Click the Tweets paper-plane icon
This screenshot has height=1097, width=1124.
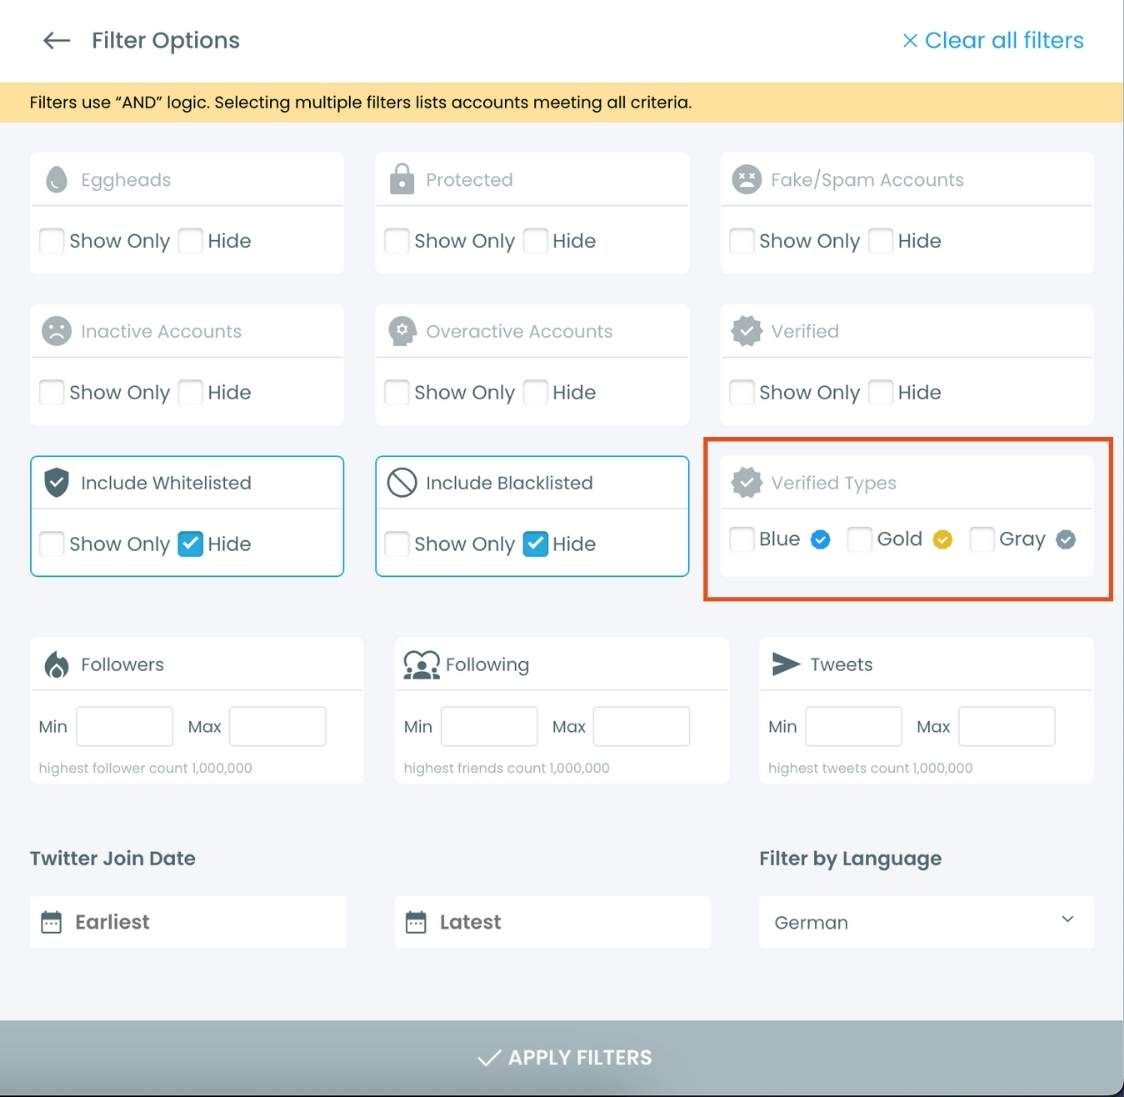click(786, 663)
